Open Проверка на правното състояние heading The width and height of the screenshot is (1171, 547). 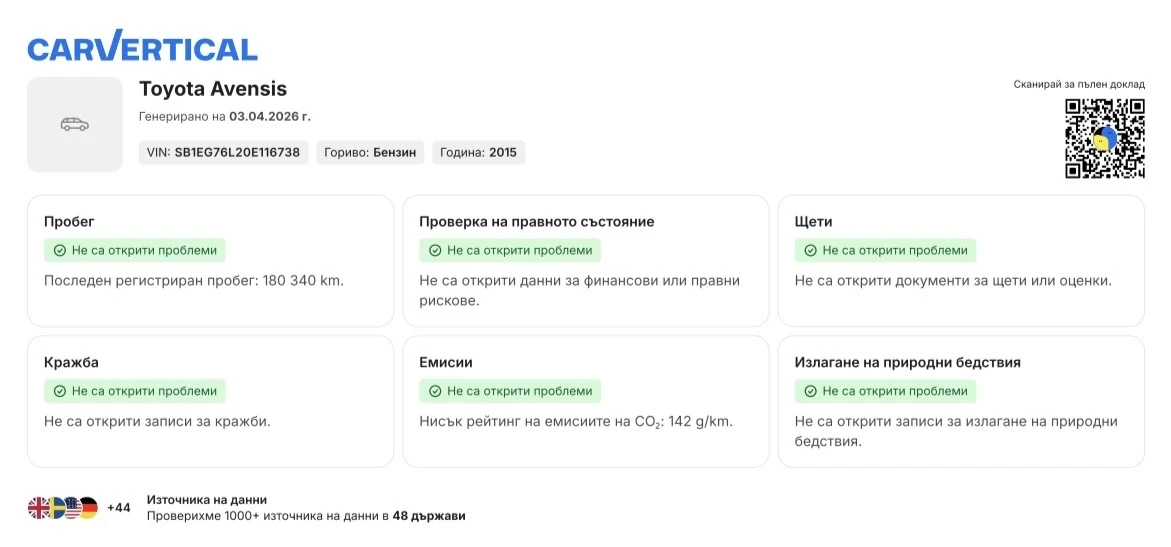click(x=537, y=222)
